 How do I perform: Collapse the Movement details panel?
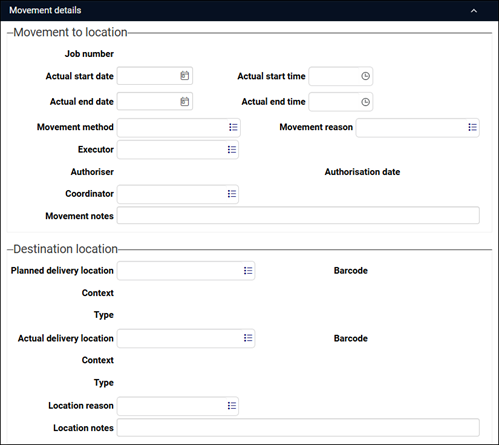pyautogui.click(x=474, y=11)
